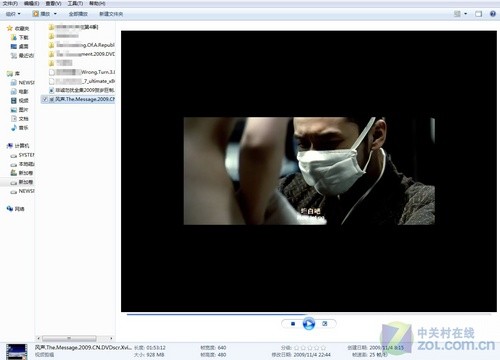Open the 视频 videos library

click(x=20, y=100)
